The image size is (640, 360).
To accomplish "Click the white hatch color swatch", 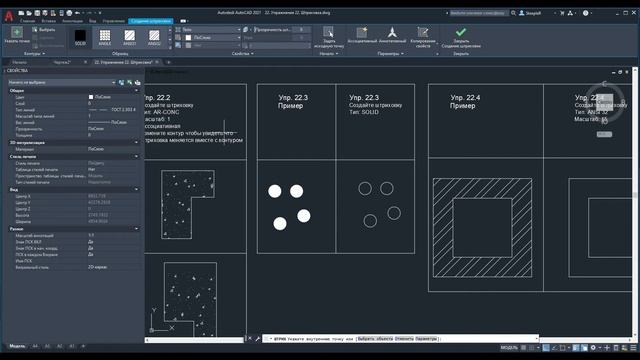I will [188, 38].
